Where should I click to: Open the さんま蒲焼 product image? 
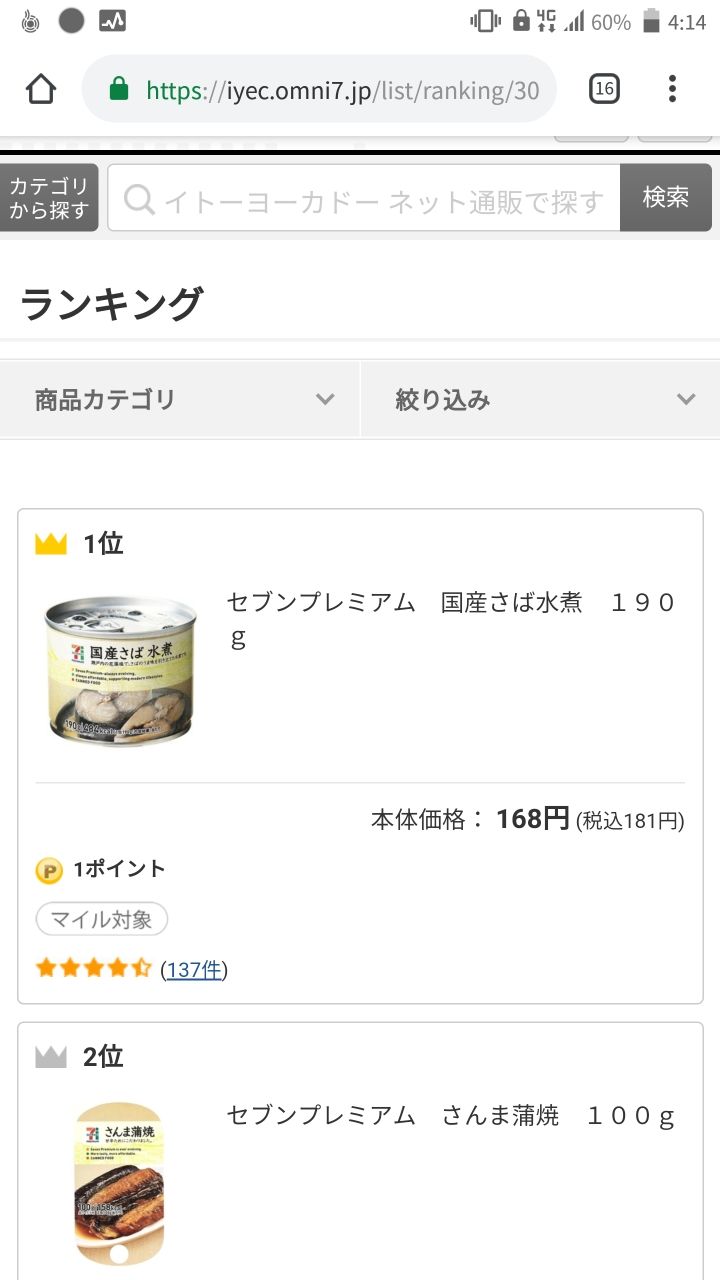click(120, 1183)
